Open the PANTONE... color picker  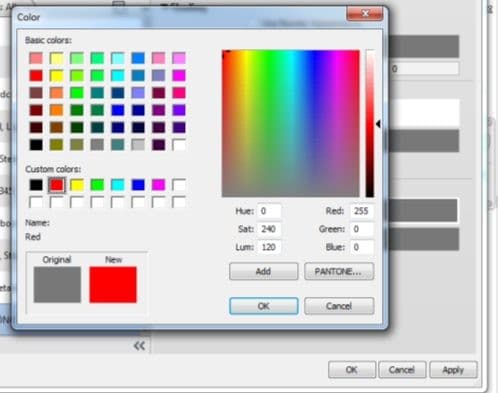[339, 271]
